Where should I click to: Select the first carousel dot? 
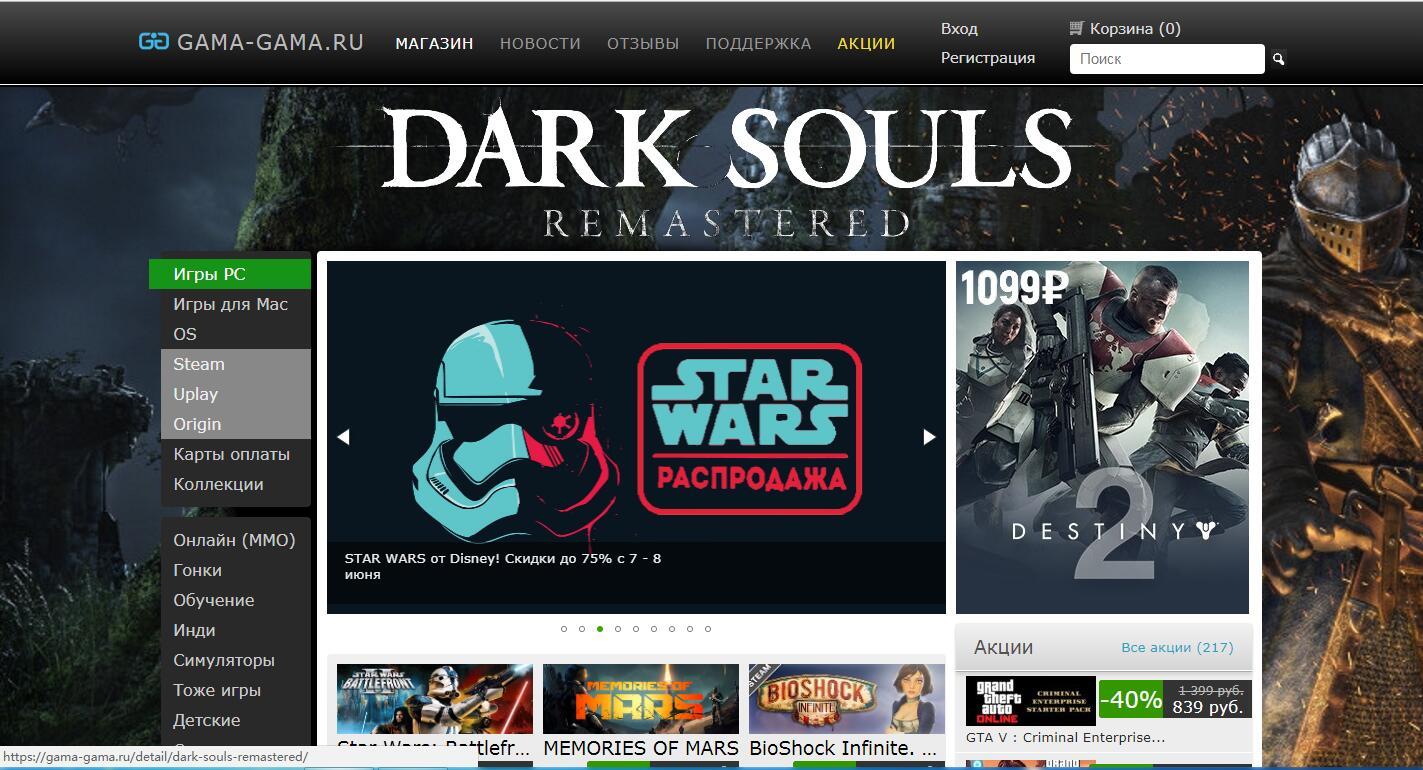564,629
